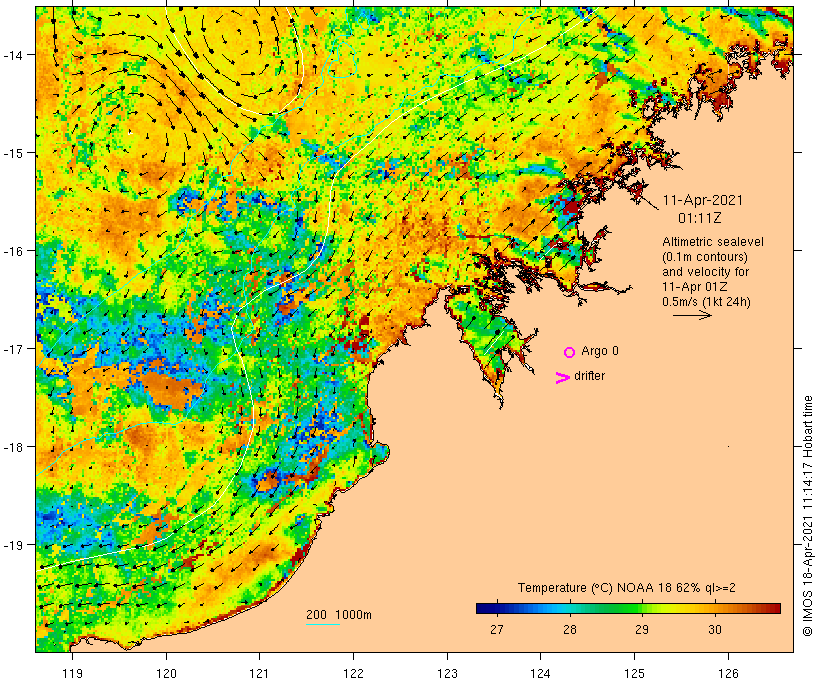Click the 'Argo 0' legend label
The width and height of the screenshot is (820, 680).
coord(600,351)
